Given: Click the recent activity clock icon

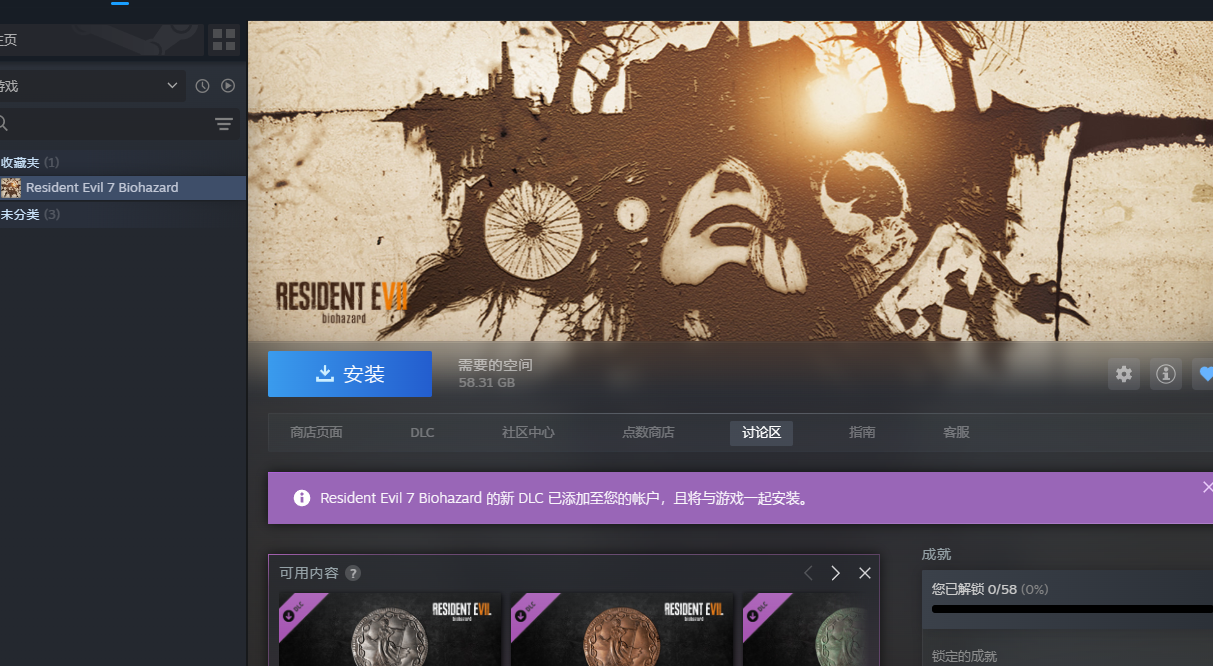Looking at the screenshot, I should (202, 86).
